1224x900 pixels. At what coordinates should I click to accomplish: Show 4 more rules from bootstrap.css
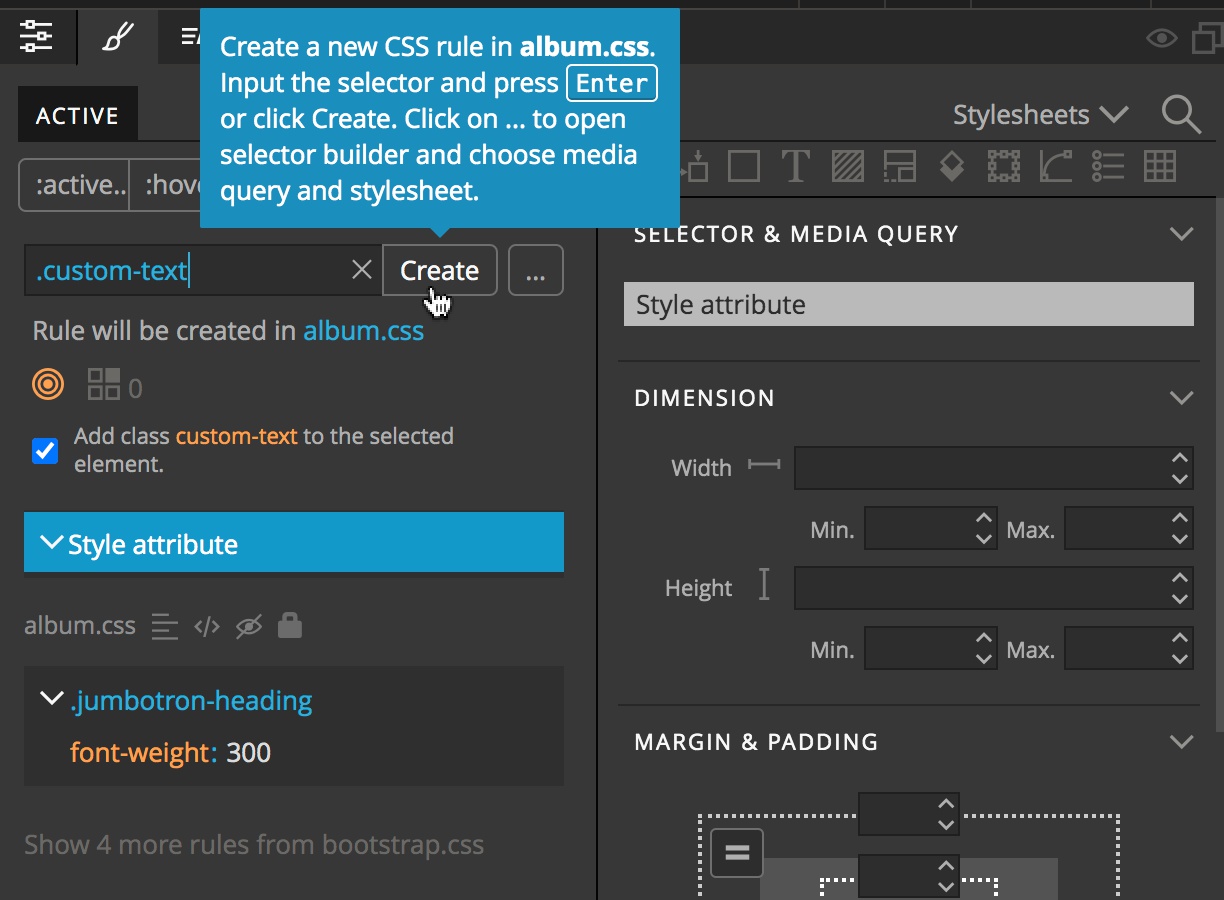coord(254,845)
